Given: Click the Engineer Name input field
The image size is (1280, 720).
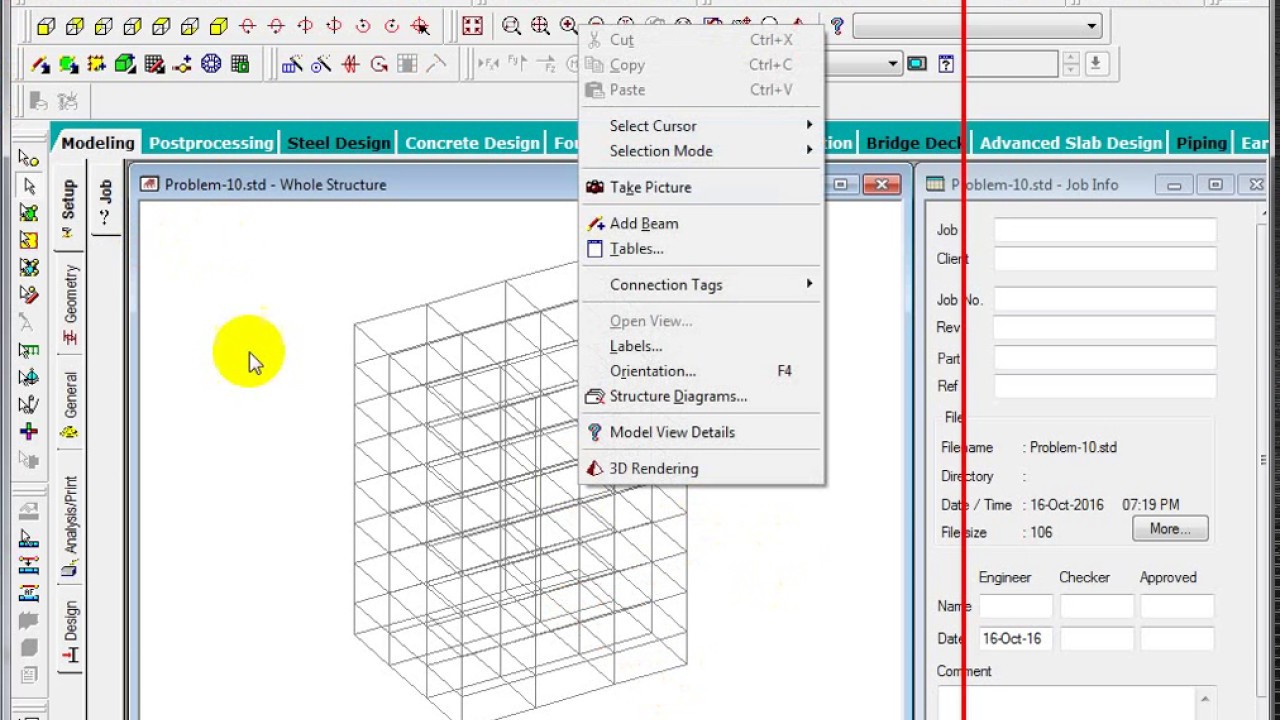Looking at the screenshot, I should click(x=1016, y=606).
